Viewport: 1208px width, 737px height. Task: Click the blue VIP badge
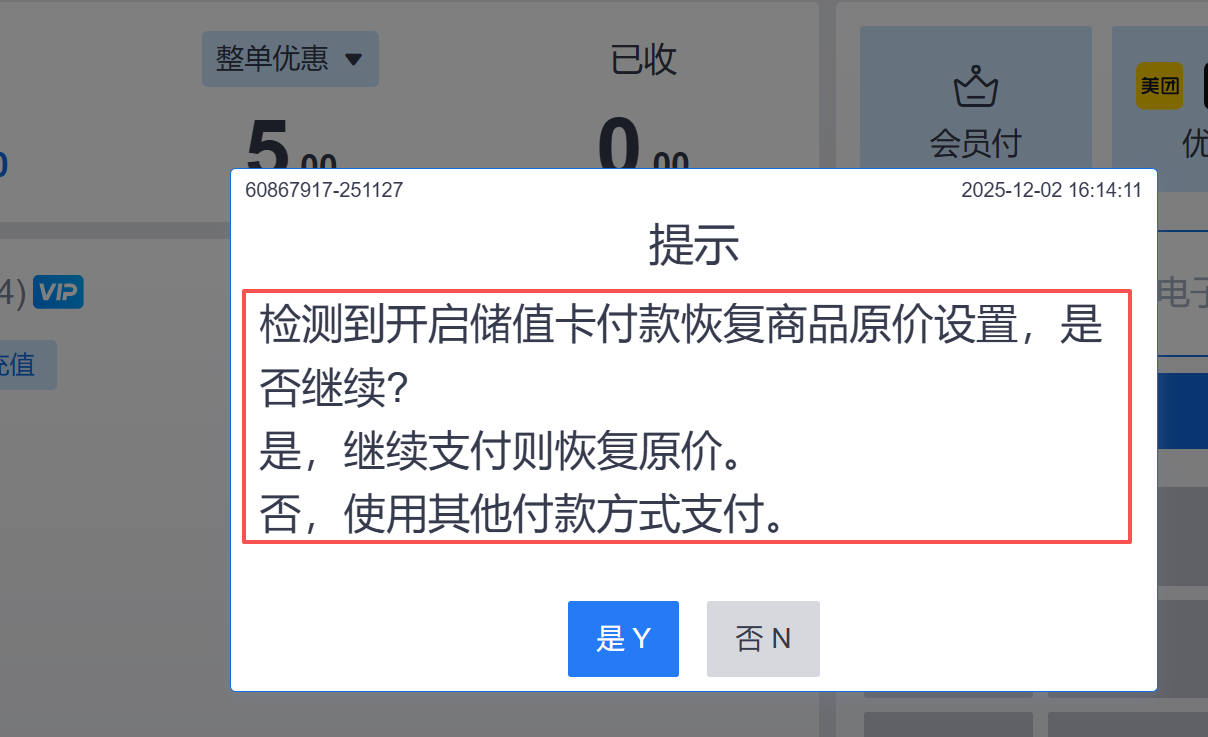click(x=58, y=292)
